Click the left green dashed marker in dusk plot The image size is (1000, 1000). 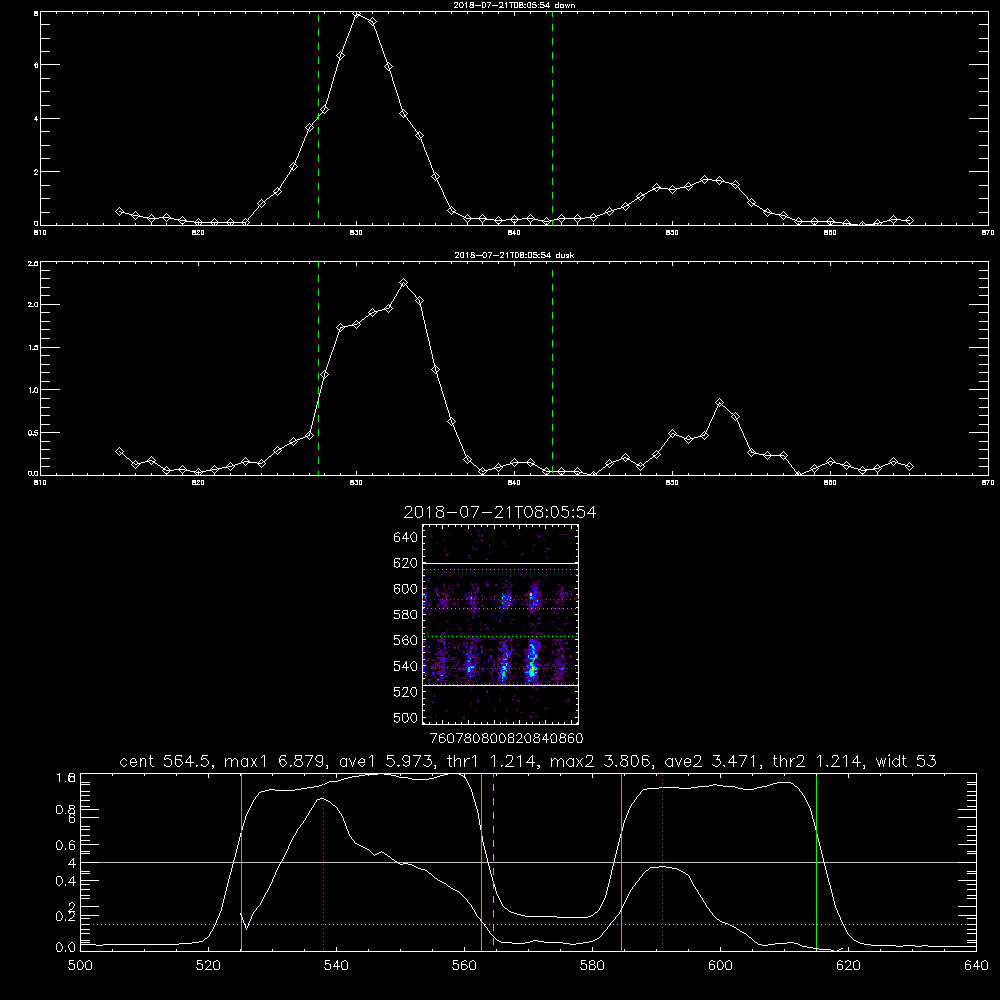point(318,368)
